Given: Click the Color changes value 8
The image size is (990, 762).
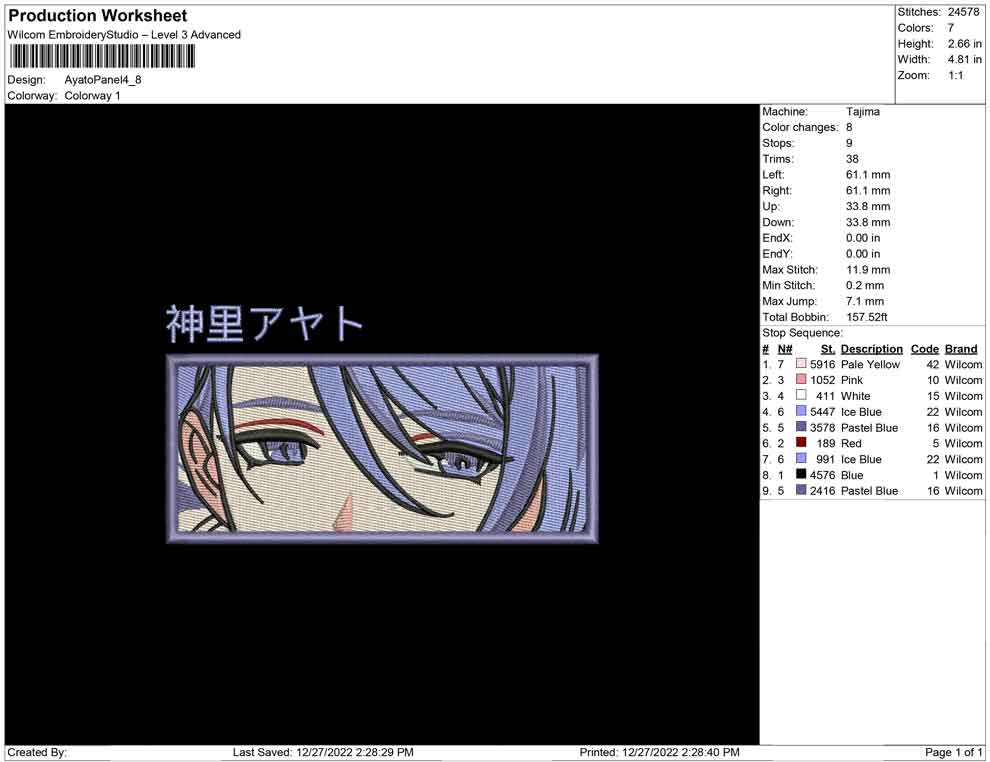Looking at the screenshot, I should pos(849,128).
